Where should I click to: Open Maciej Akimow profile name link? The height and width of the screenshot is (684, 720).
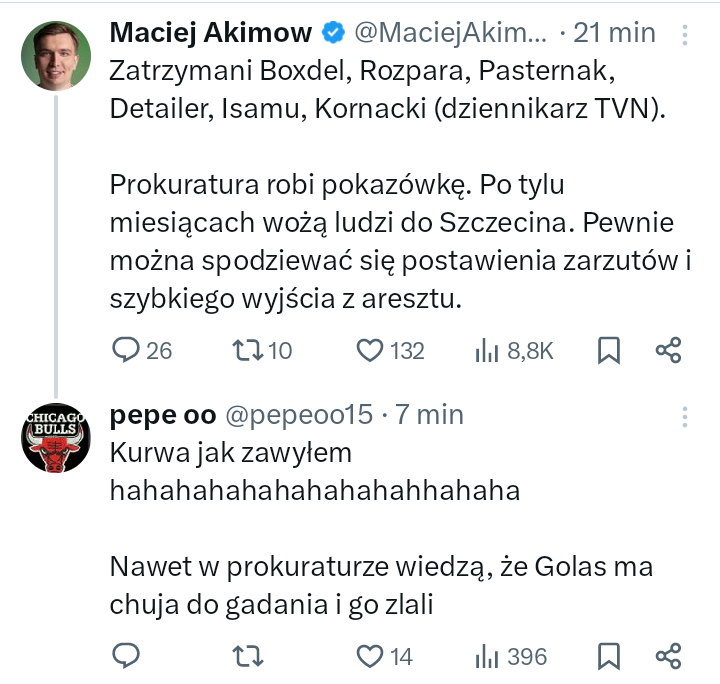[212, 33]
